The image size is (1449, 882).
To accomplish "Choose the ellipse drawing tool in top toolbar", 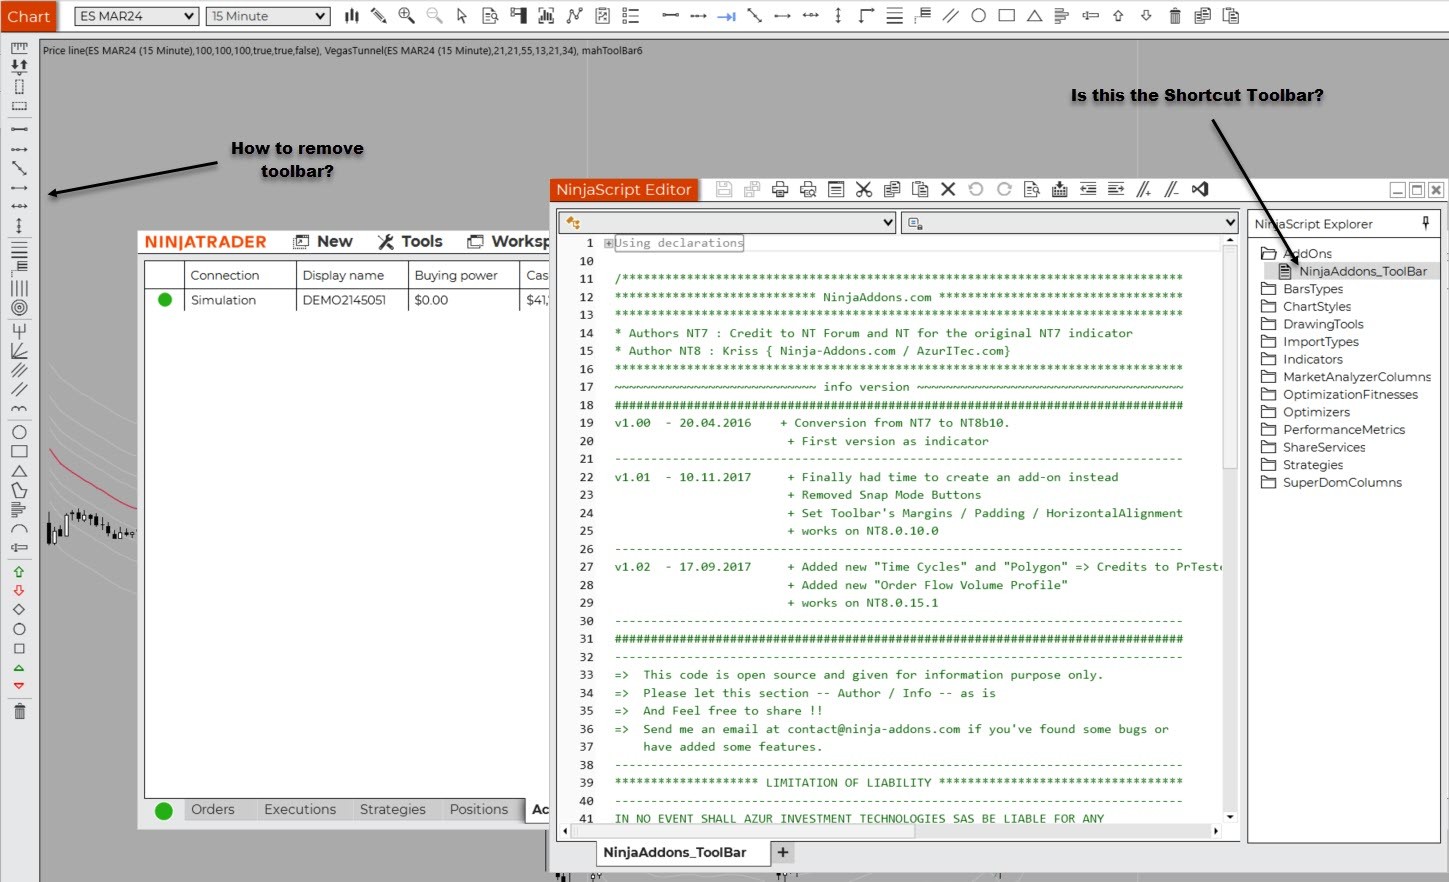I will click(979, 16).
